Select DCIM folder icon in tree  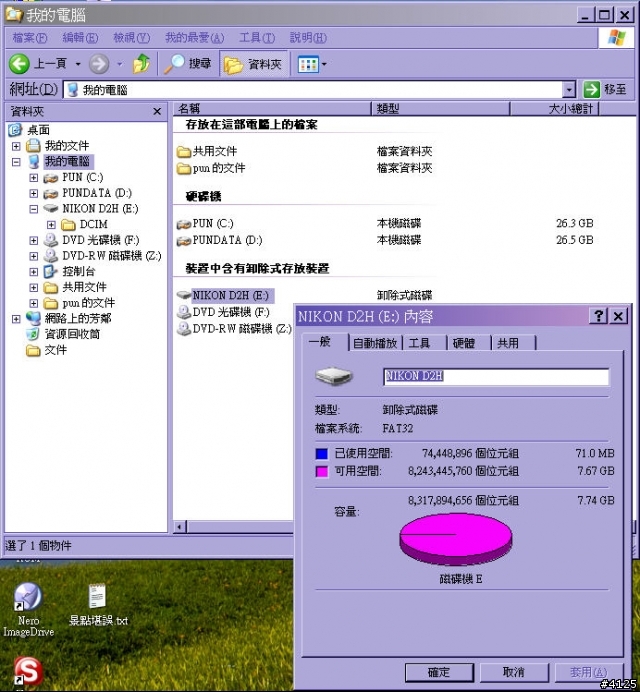68,225
